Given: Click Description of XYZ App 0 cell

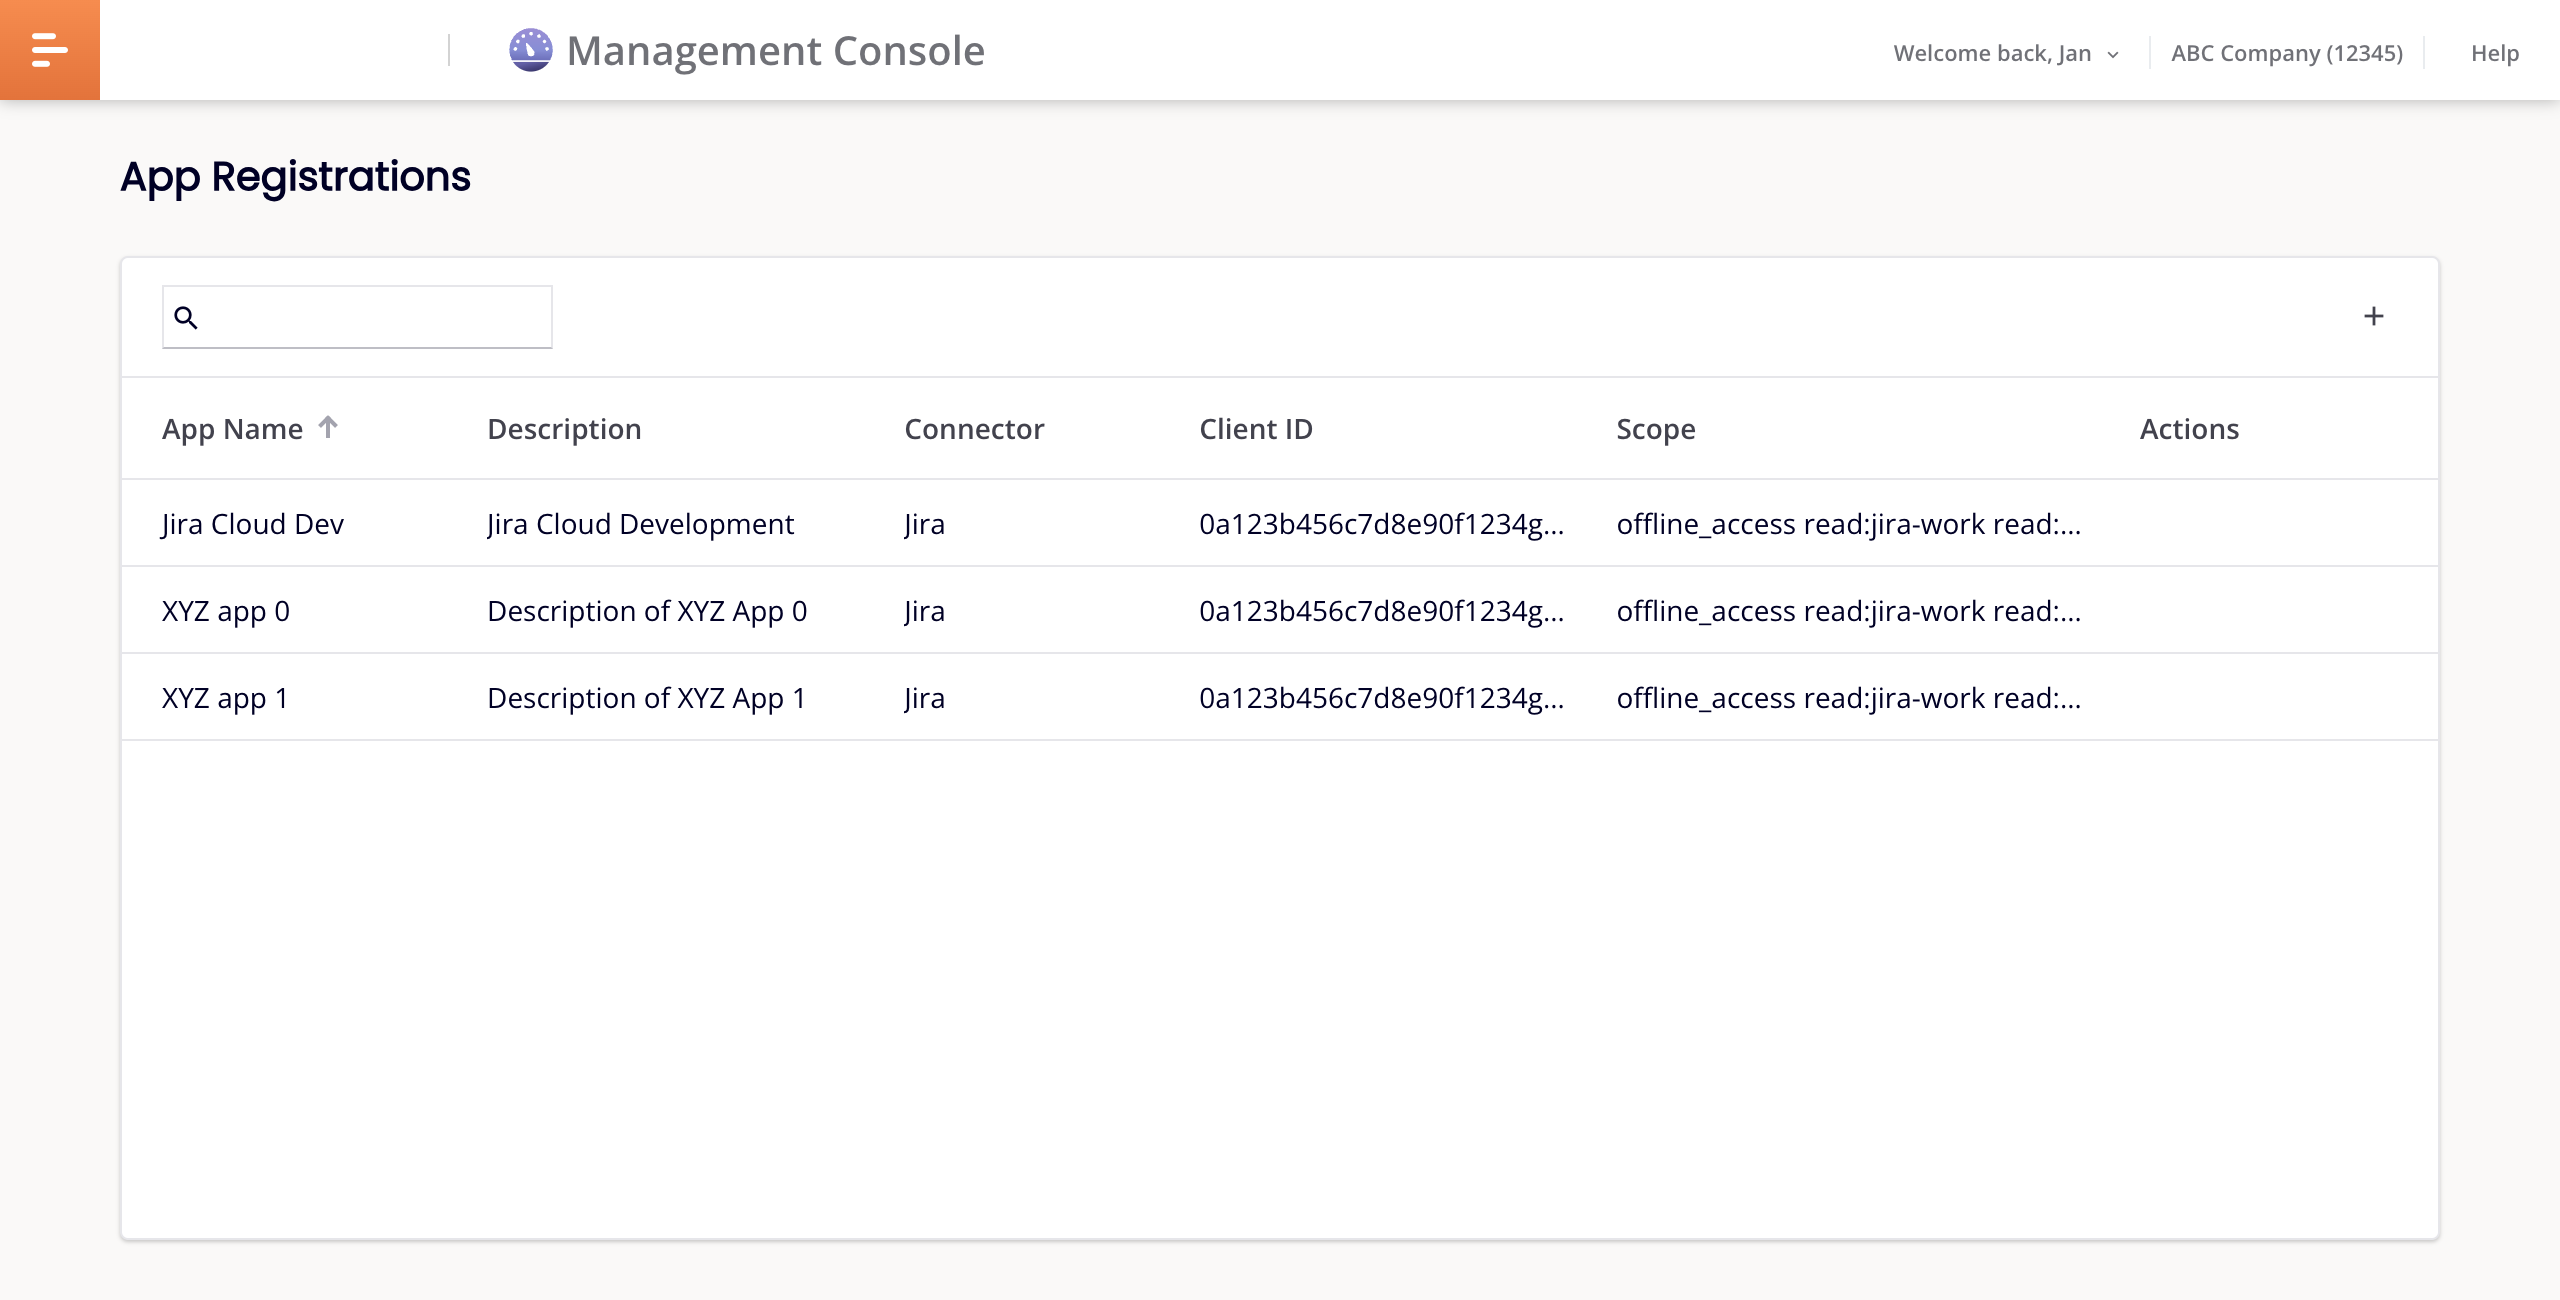Looking at the screenshot, I should [x=647, y=611].
